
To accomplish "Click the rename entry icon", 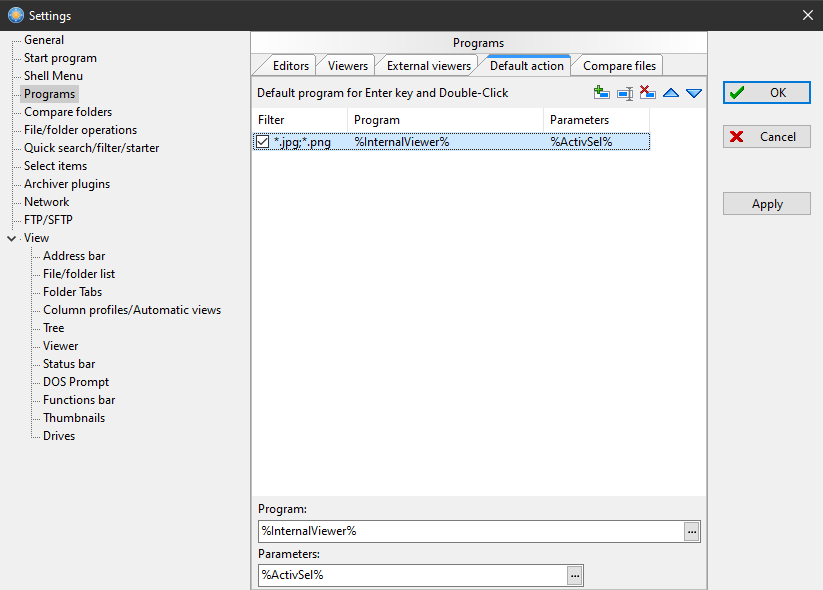I will click(625, 93).
